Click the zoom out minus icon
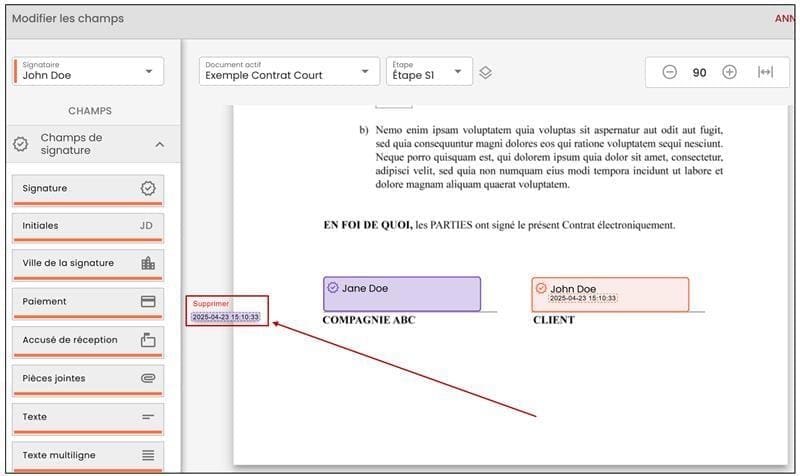The image size is (800, 476). coord(670,72)
